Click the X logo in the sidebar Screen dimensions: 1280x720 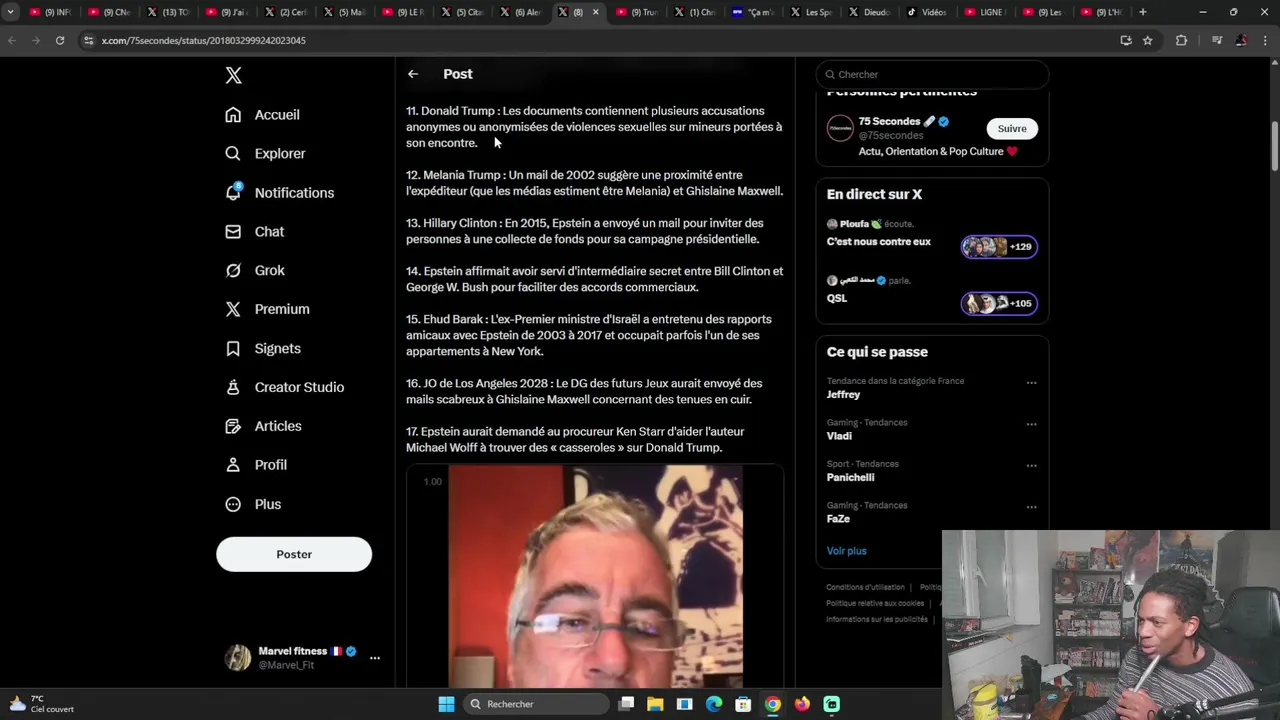pyautogui.click(x=233, y=76)
